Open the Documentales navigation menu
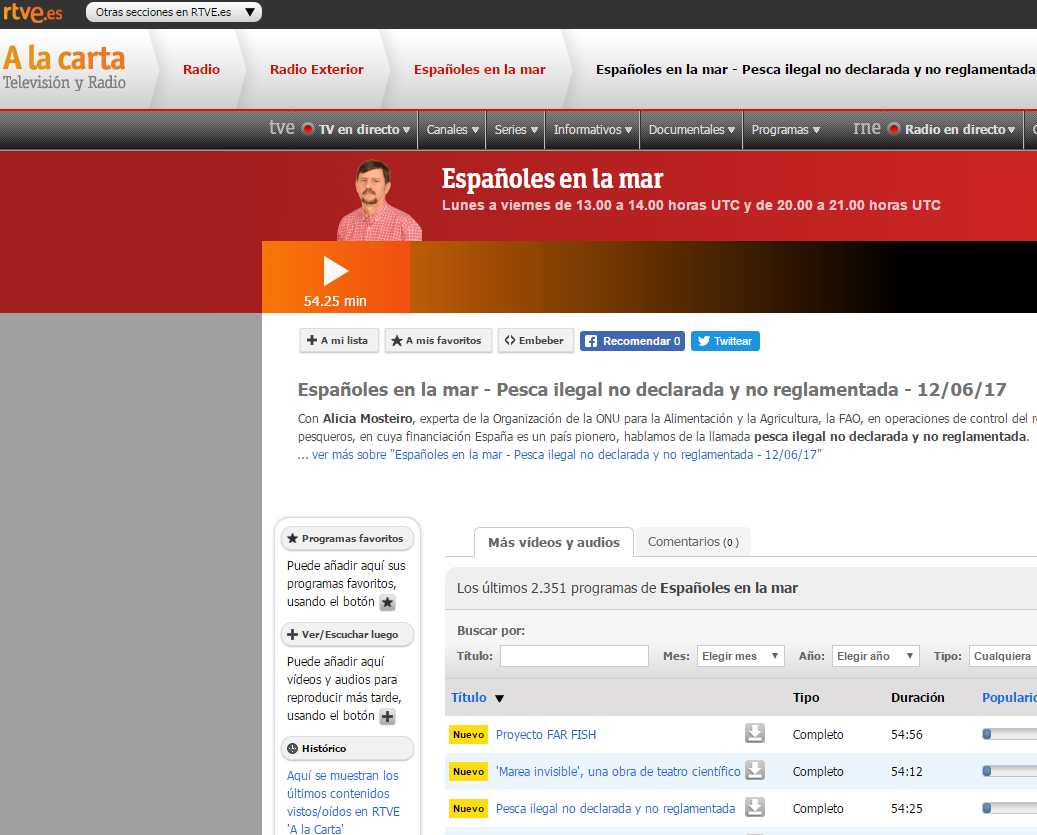This screenshot has height=835, width=1037. coord(692,130)
